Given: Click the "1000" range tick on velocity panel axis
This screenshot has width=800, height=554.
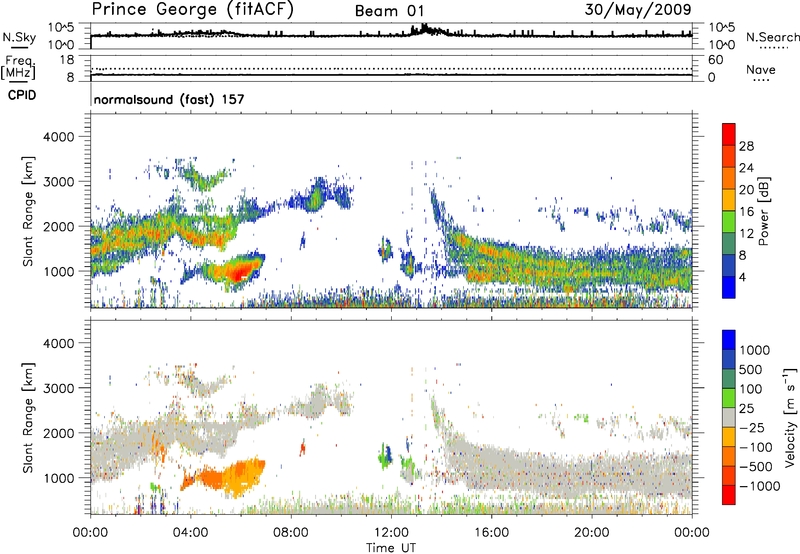Looking at the screenshot, I should (x=58, y=478).
